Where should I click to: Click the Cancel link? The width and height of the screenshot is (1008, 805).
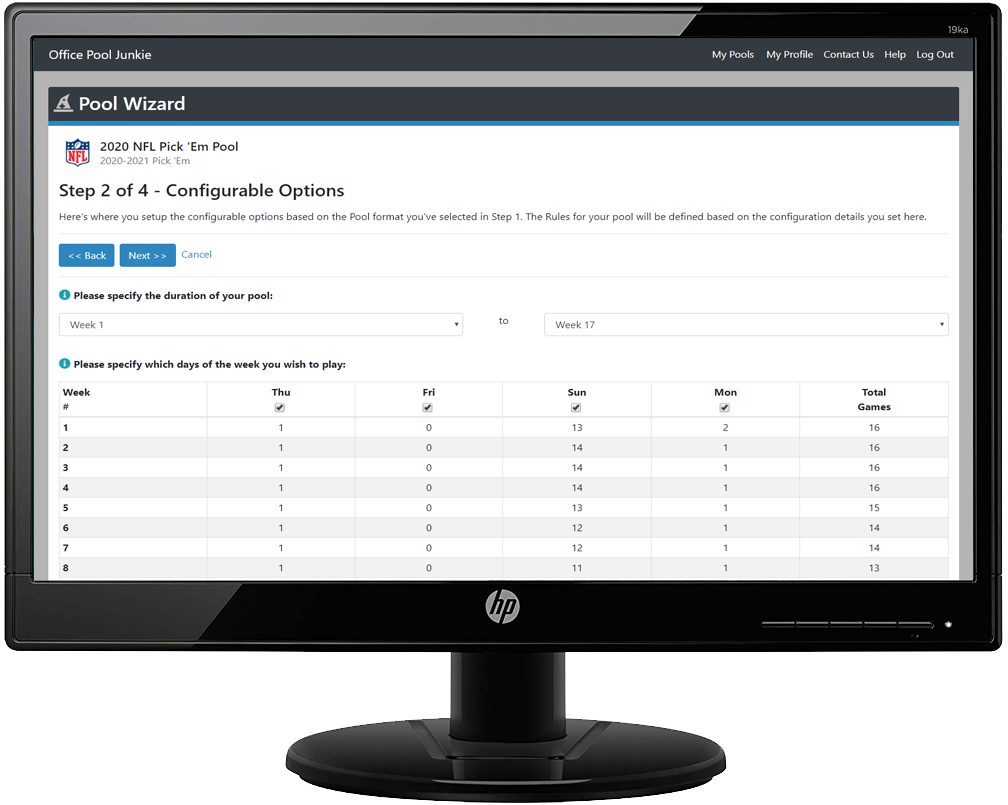pos(196,254)
